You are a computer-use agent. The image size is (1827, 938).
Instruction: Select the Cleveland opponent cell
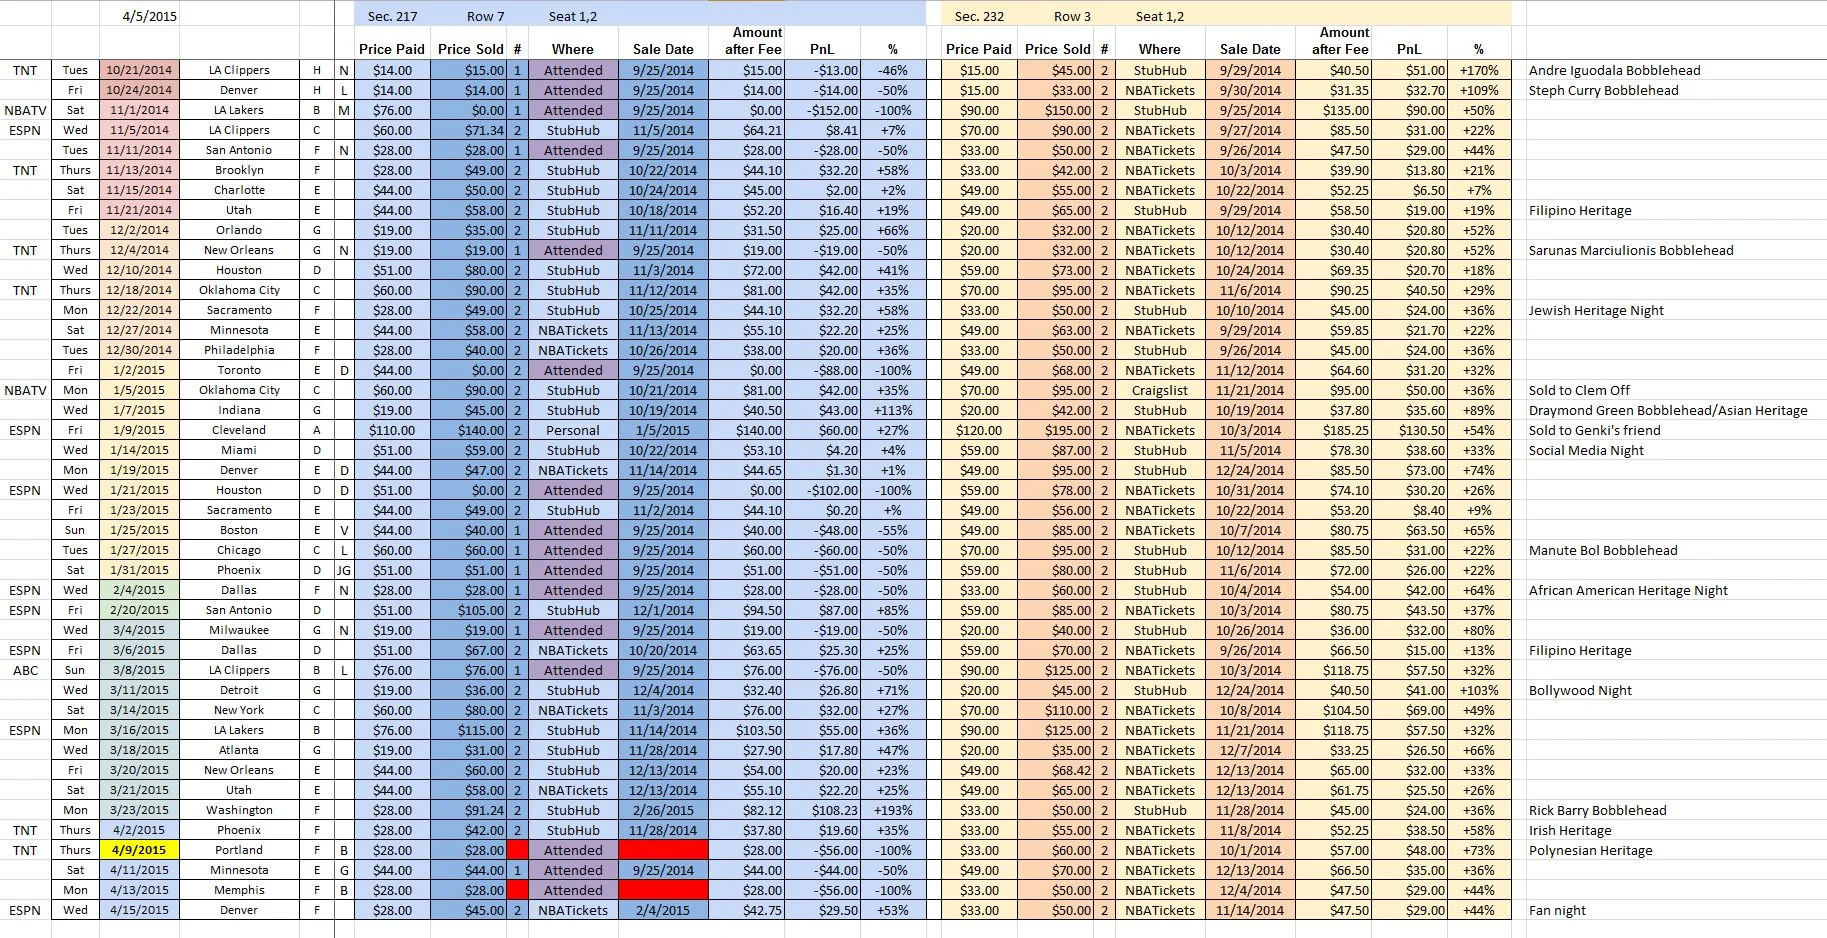point(239,430)
